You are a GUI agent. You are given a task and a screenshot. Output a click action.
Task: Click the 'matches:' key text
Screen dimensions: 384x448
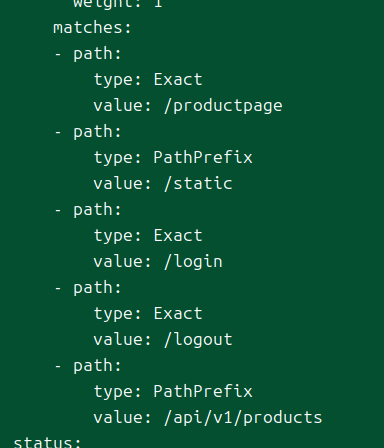[x=92, y=27]
